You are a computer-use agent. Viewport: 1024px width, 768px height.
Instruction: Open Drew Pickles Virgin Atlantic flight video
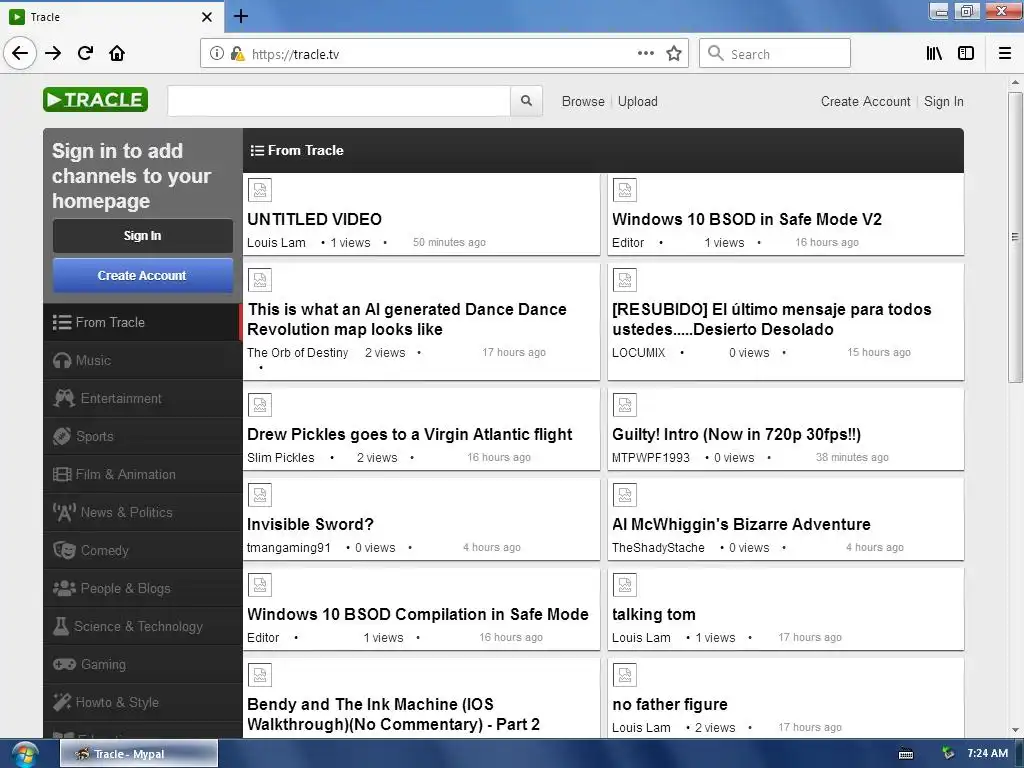[409, 434]
